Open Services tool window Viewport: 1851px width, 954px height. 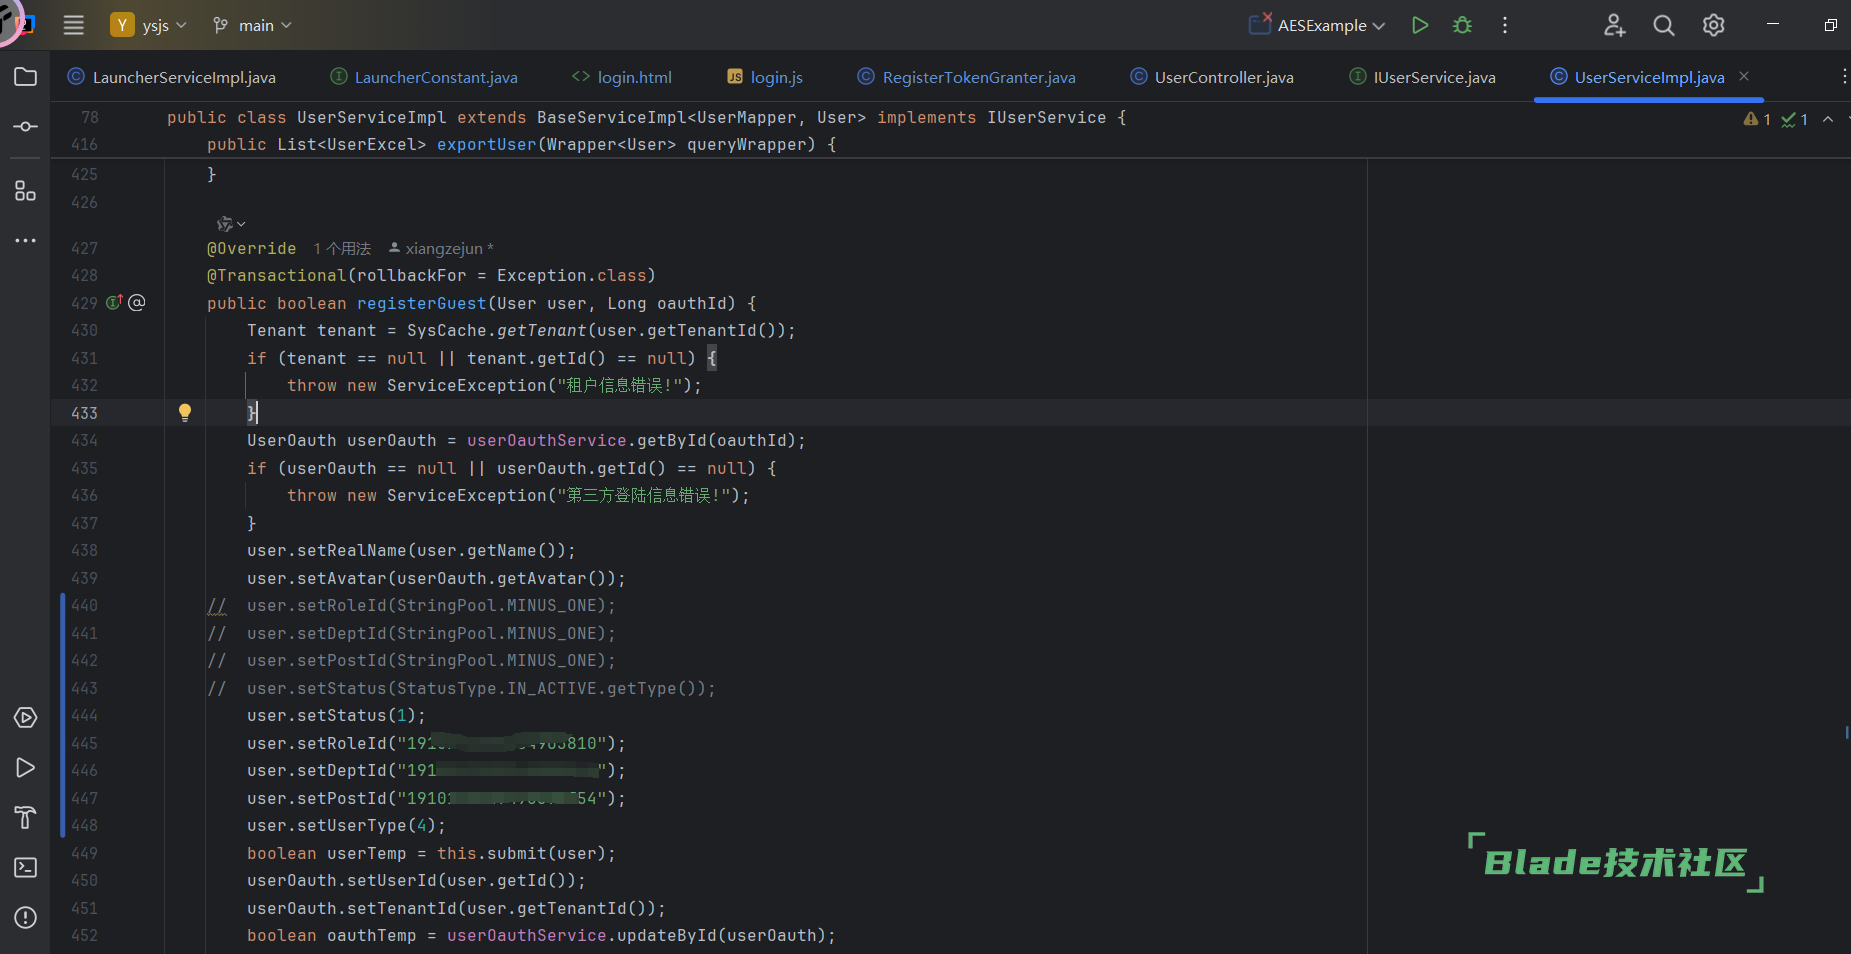26,718
